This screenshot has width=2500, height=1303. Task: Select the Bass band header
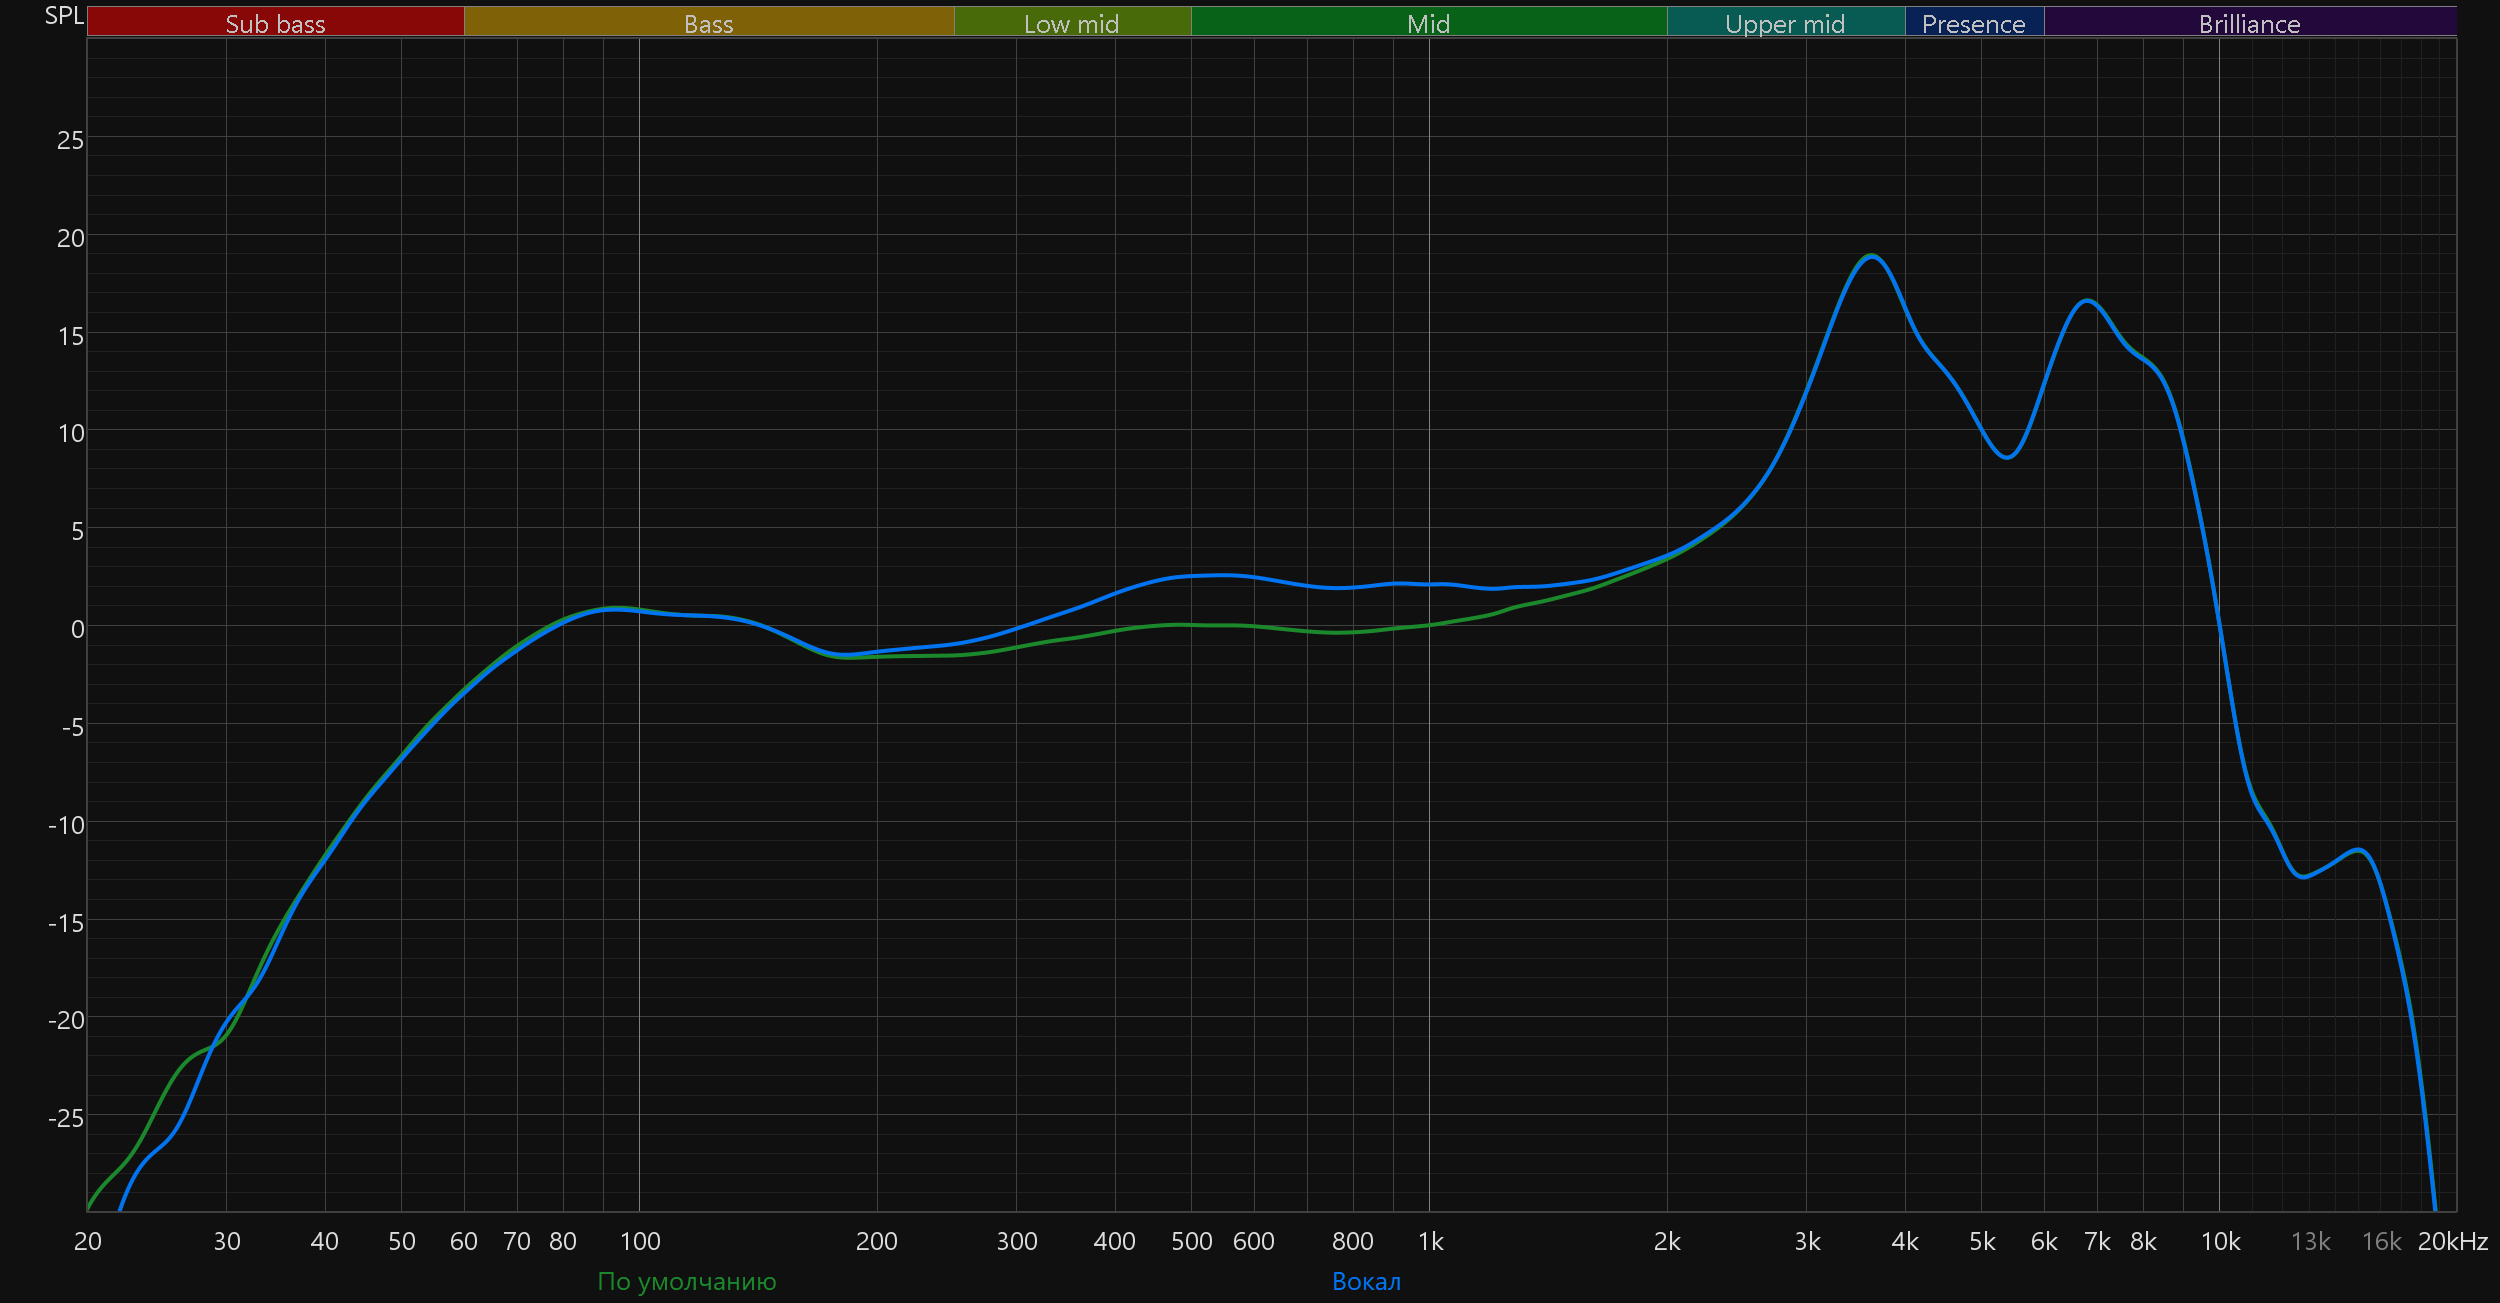708,23
